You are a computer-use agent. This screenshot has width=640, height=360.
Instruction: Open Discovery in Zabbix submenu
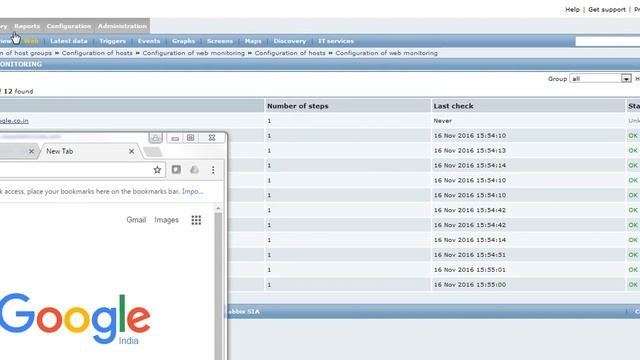[289, 41]
